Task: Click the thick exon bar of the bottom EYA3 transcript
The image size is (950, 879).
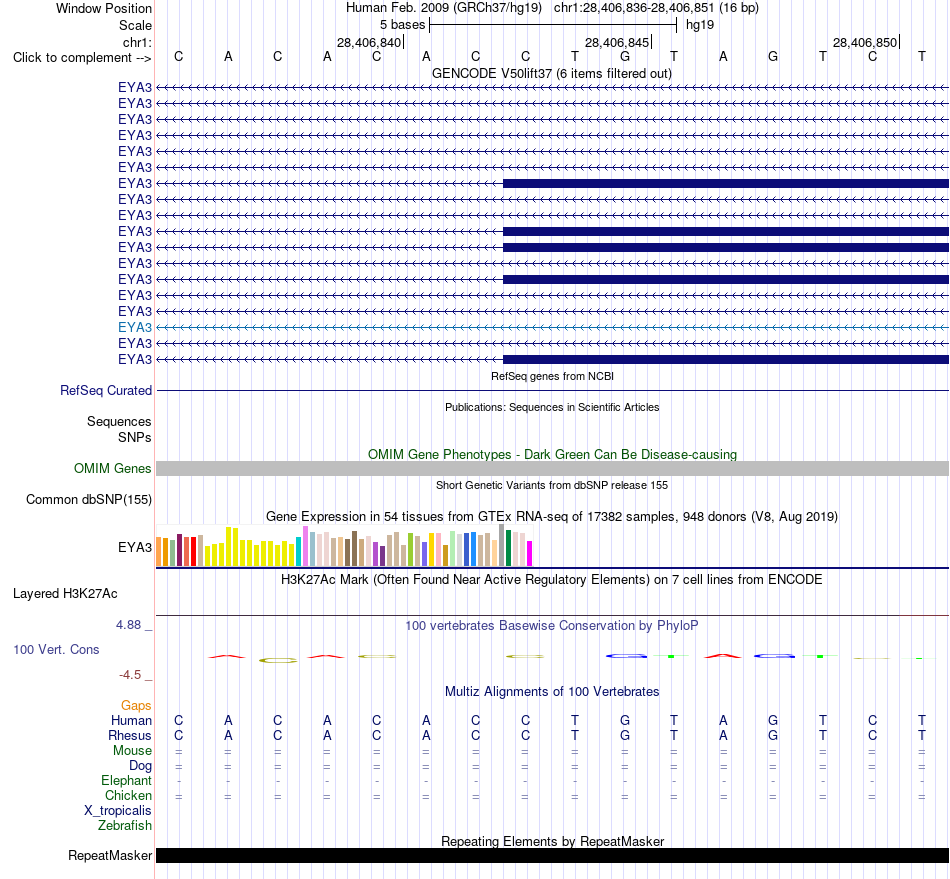Action: [x=726, y=359]
